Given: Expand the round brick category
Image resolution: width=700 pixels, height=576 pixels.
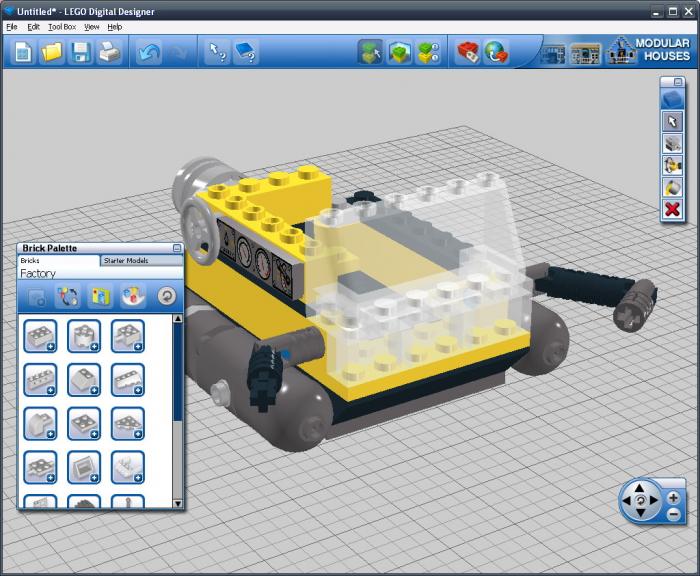Looking at the screenshot, I should click(x=84, y=336).
